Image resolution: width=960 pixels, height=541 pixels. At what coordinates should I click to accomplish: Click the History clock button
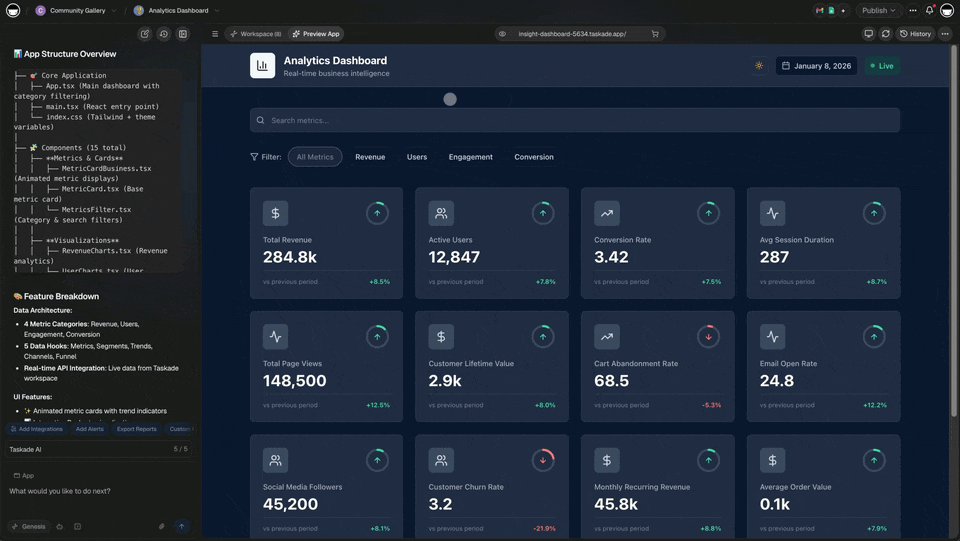(915, 34)
